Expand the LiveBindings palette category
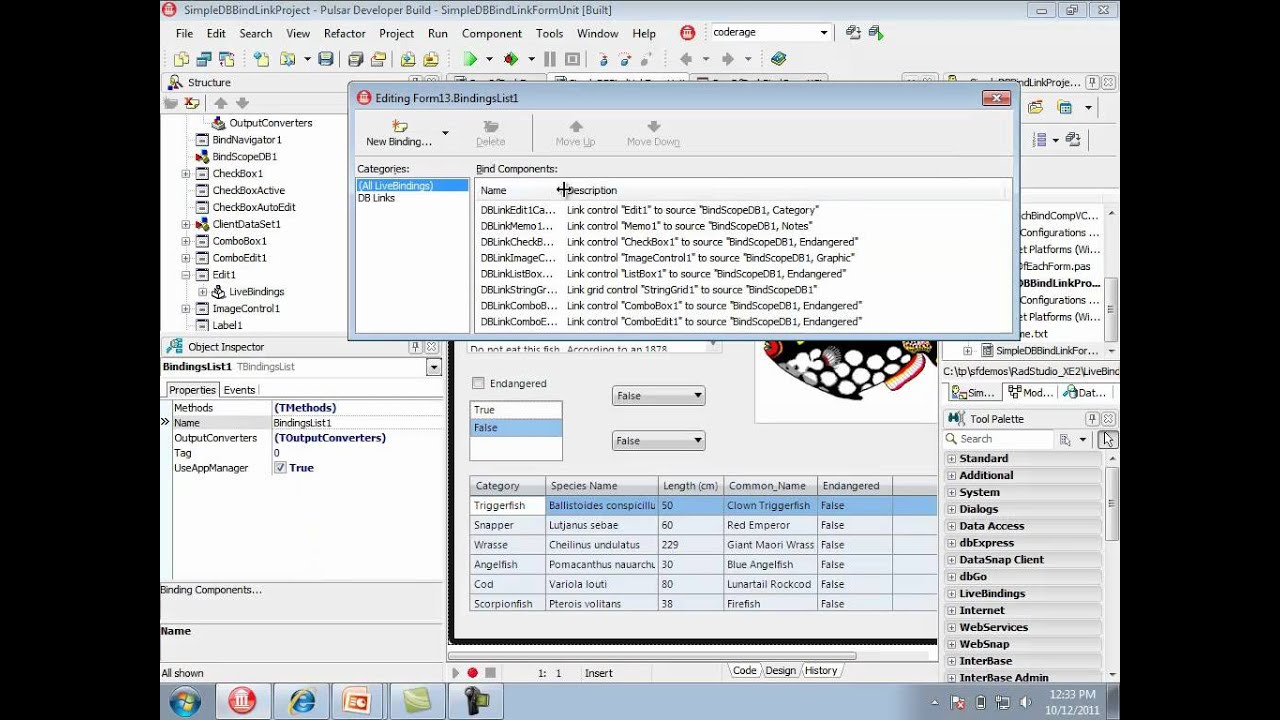 pyautogui.click(x=951, y=594)
